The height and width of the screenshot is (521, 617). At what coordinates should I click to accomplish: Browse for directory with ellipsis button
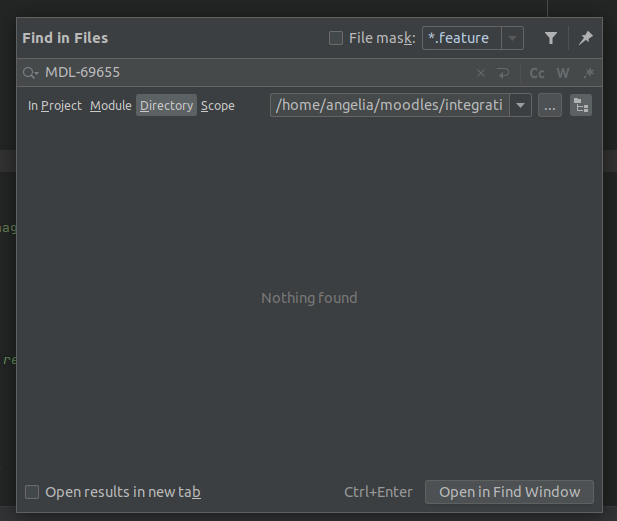550,105
